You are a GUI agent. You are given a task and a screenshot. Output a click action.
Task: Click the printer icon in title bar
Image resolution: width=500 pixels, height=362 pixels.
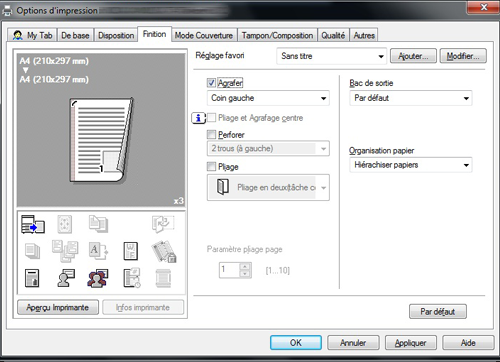(x=7, y=11)
